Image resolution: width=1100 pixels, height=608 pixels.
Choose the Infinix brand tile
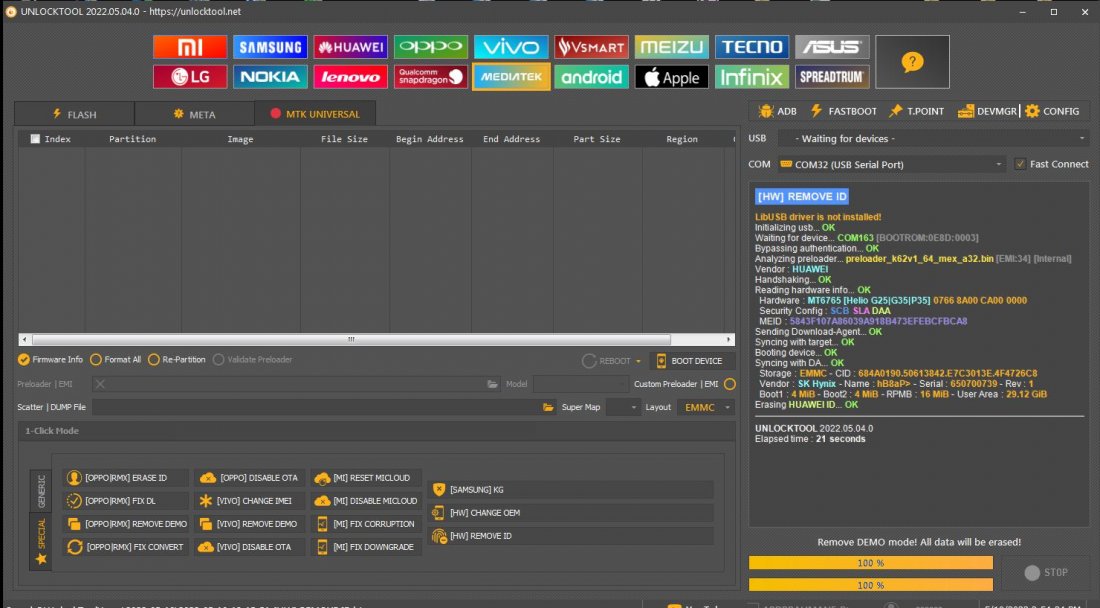point(752,76)
